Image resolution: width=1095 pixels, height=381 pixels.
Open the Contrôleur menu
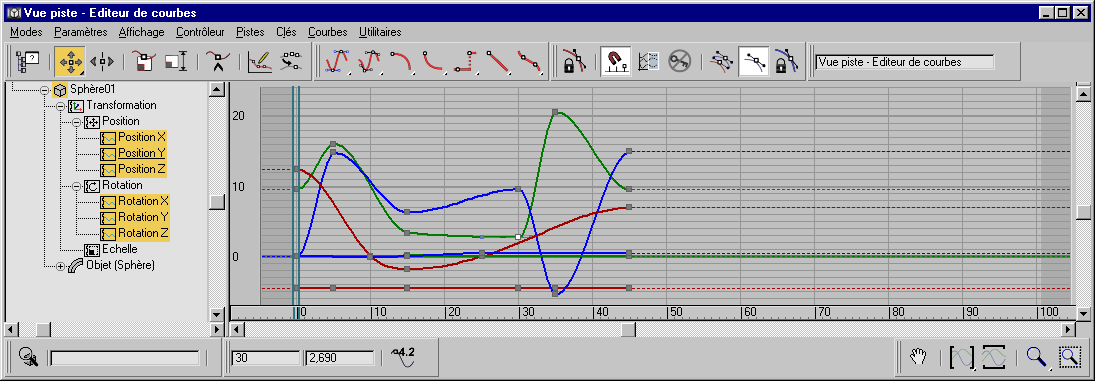point(200,32)
